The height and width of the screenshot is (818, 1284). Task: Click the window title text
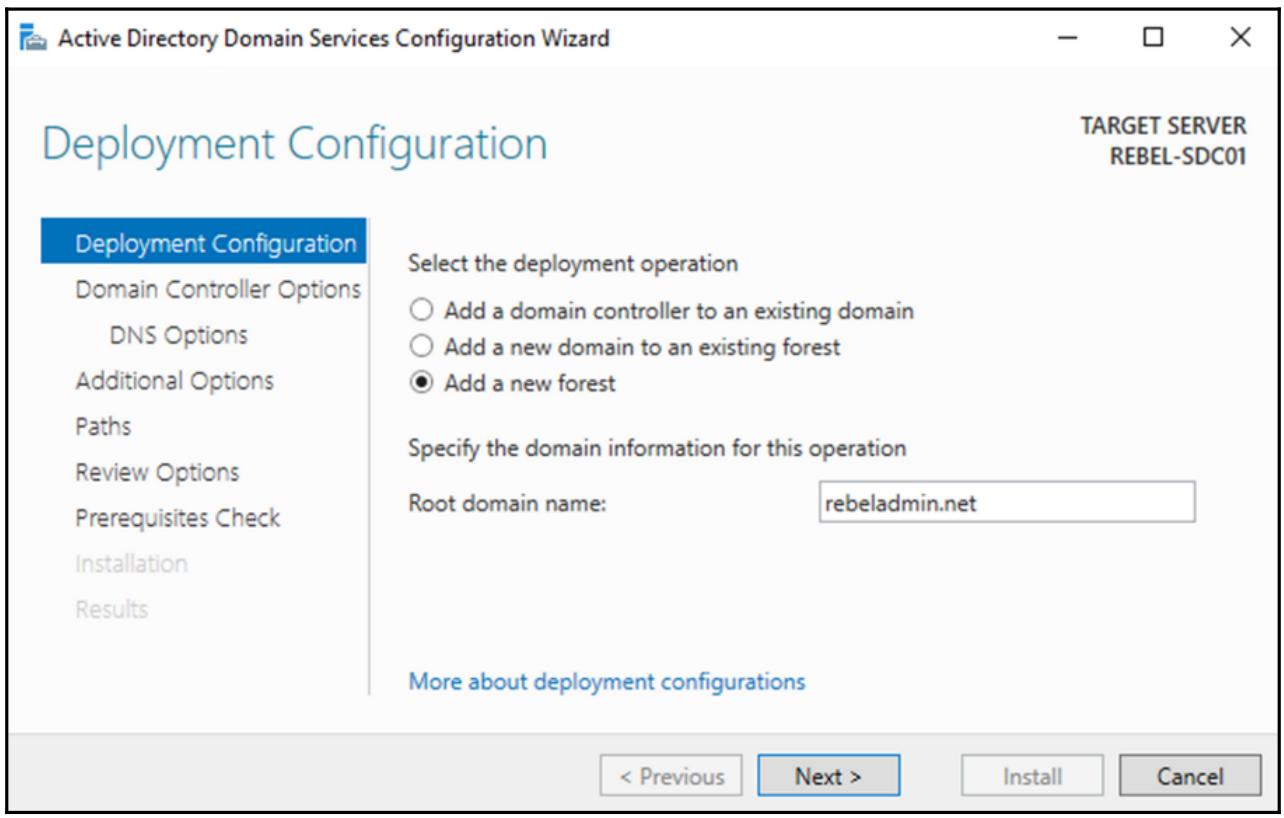pos(334,39)
